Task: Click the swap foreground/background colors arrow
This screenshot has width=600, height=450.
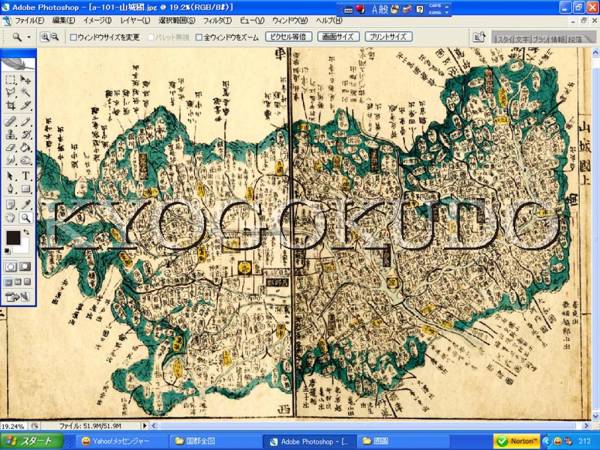Action: [26, 232]
